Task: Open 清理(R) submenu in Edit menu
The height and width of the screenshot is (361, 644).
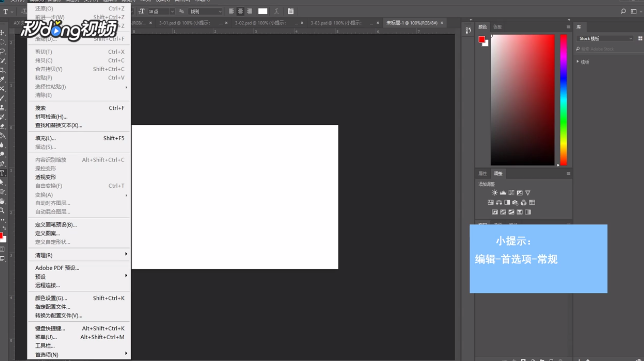Action: (x=79, y=255)
